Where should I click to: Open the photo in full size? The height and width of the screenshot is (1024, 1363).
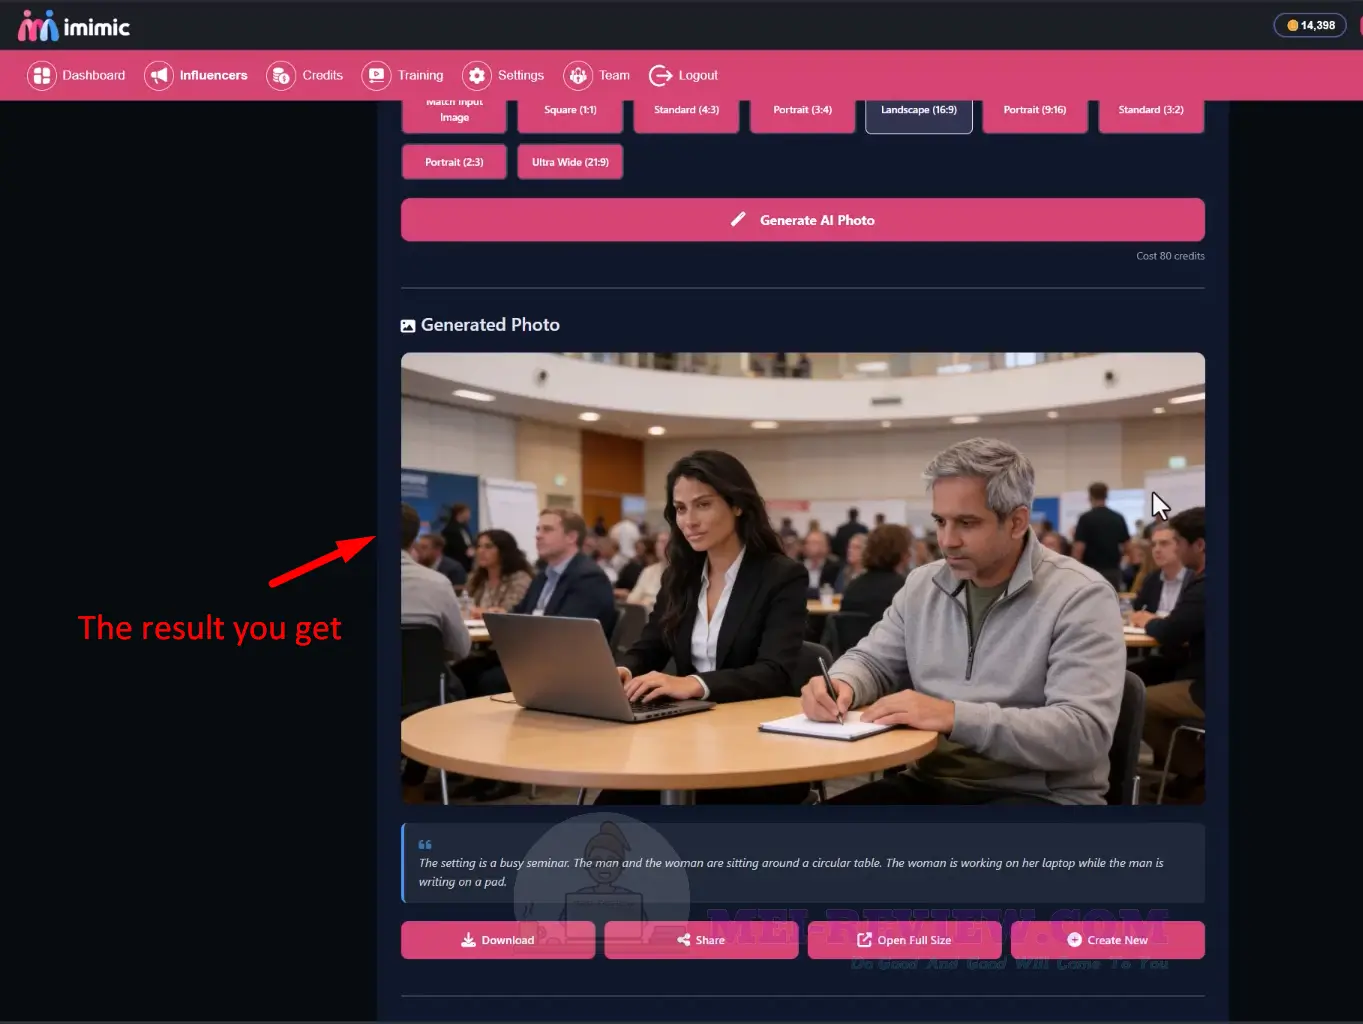click(905, 940)
